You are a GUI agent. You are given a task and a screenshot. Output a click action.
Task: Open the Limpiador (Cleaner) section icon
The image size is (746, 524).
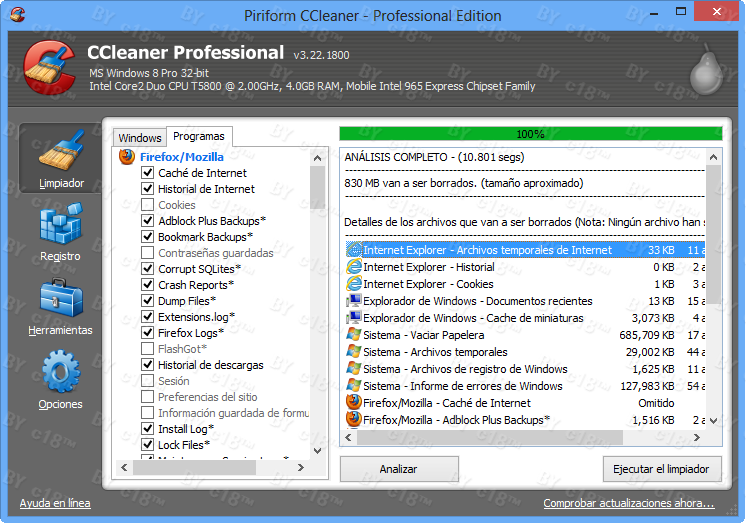61,150
